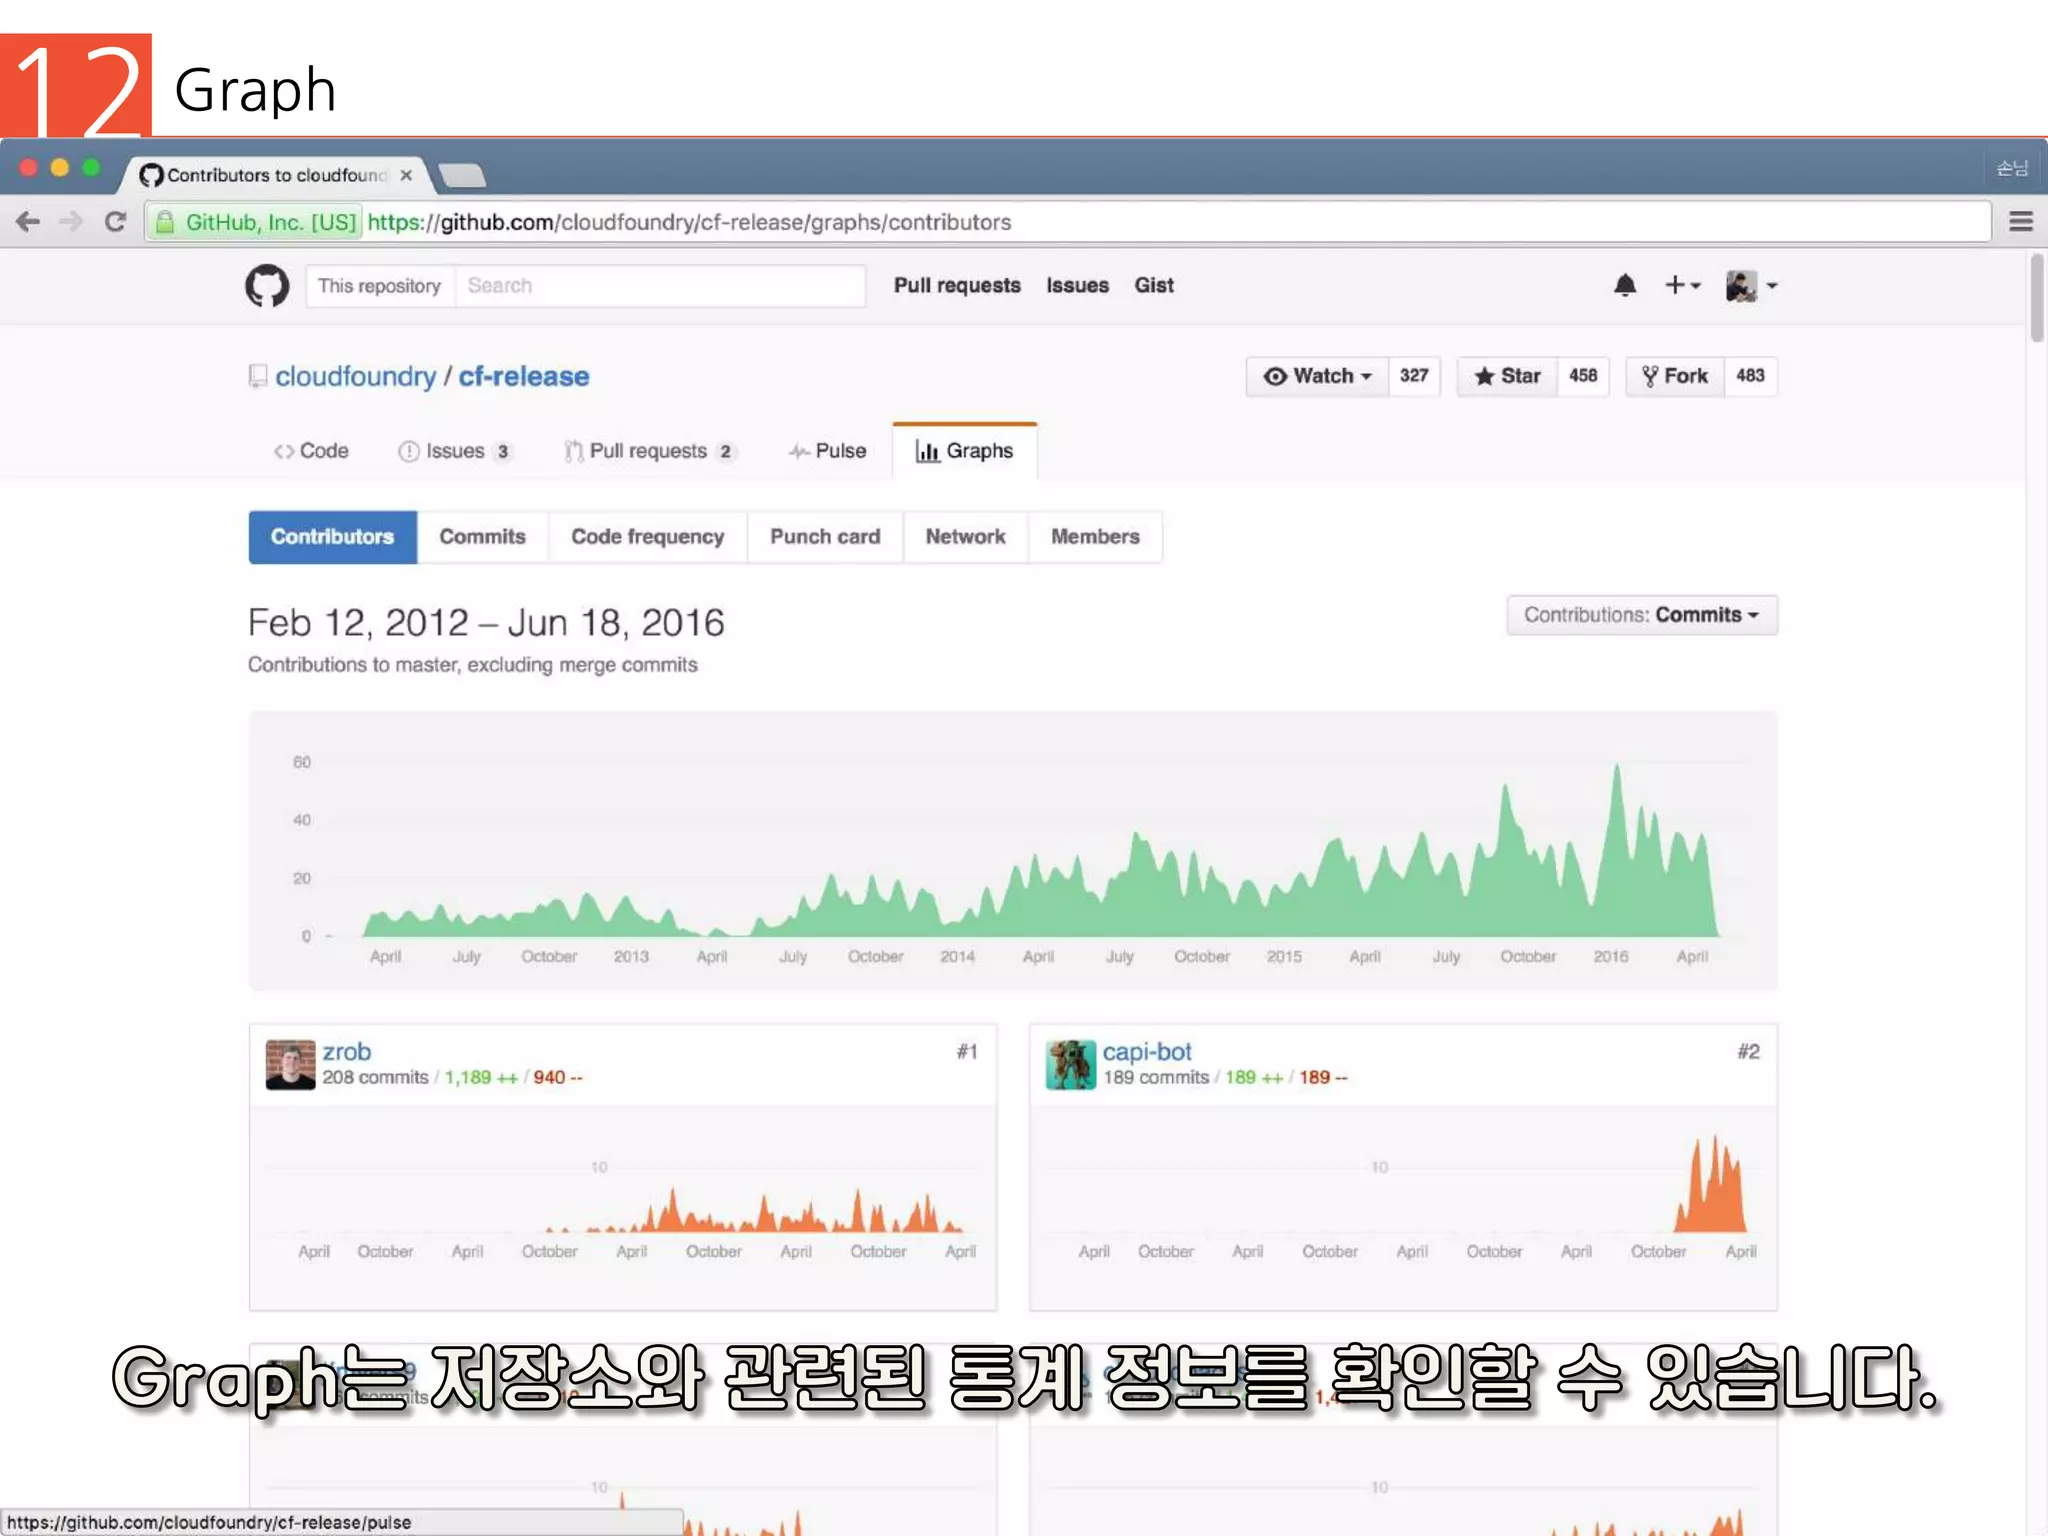Screen dimensions: 2048x1536
Task: Close the Contributors browser tab
Action: tap(406, 175)
